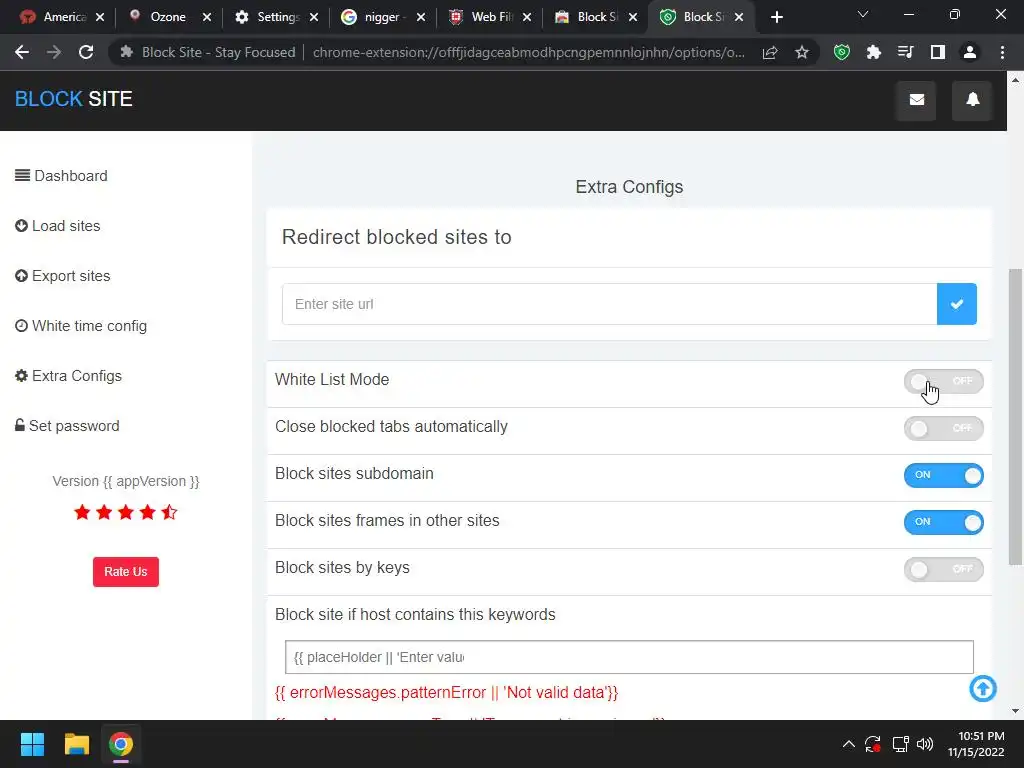
Task: Focus the Enter site url field
Action: 609,304
